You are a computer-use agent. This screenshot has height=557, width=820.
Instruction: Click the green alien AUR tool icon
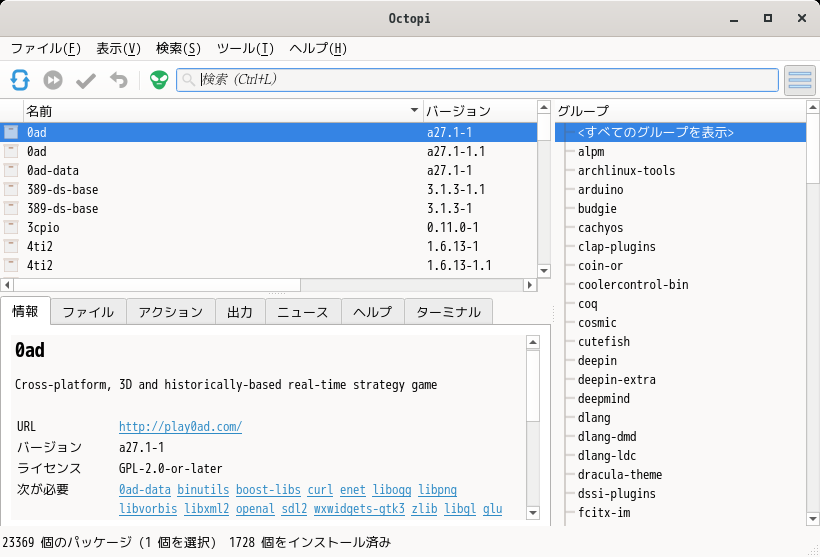pyautogui.click(x=159, y=80)
